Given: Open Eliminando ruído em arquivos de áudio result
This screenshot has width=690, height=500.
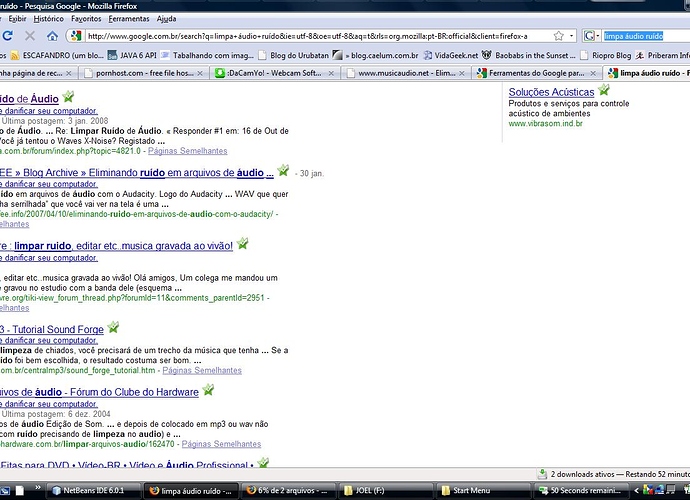Looking at the screenshot, I should point(137,173).
